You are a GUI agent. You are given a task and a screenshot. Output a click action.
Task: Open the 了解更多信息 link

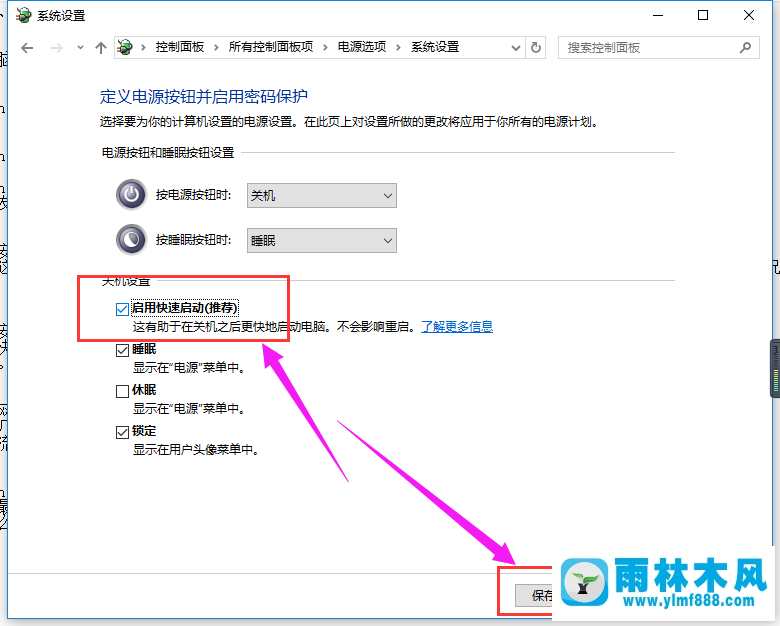[x=457, y=326]
